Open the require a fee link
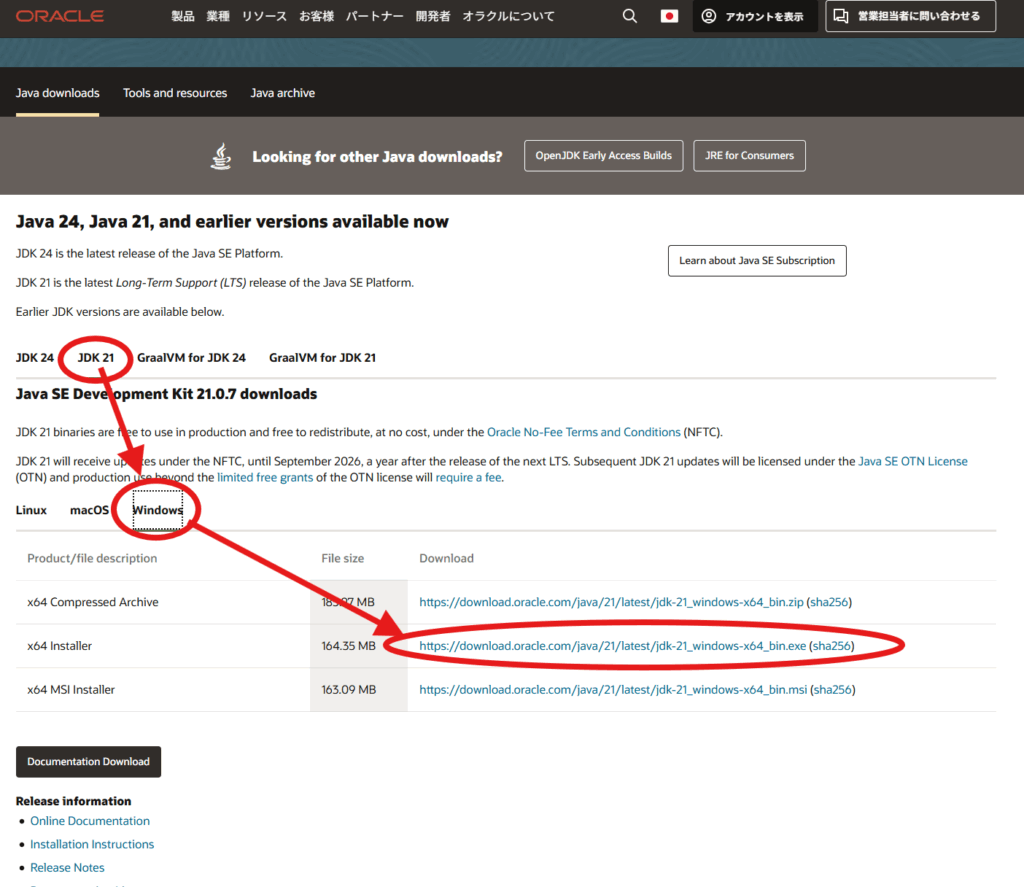The image size is (1024, 887). [x=468, y=477]
